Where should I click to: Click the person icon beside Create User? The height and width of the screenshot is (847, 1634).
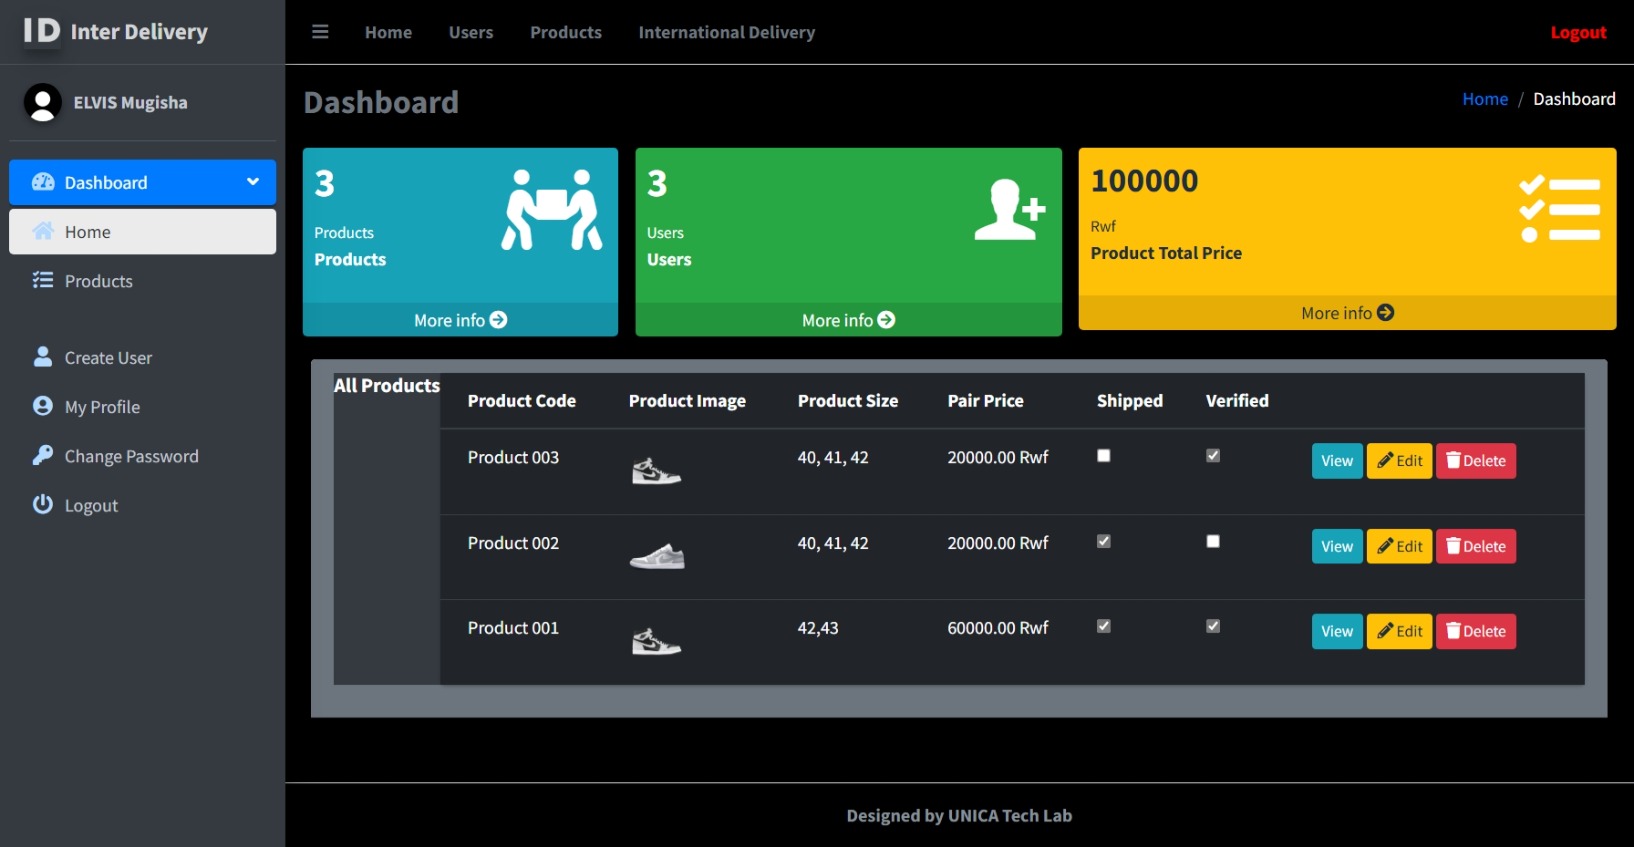[43, 356]
